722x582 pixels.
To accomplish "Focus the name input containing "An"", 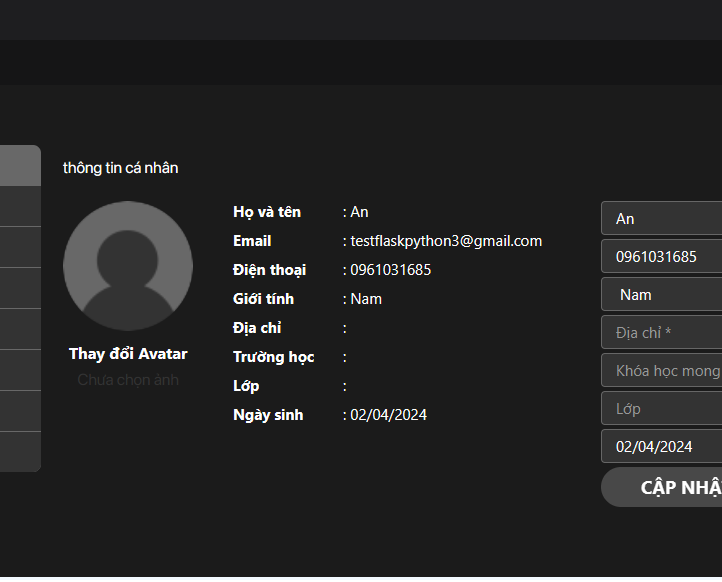I will pyautogui.click(x=661, y=218).
